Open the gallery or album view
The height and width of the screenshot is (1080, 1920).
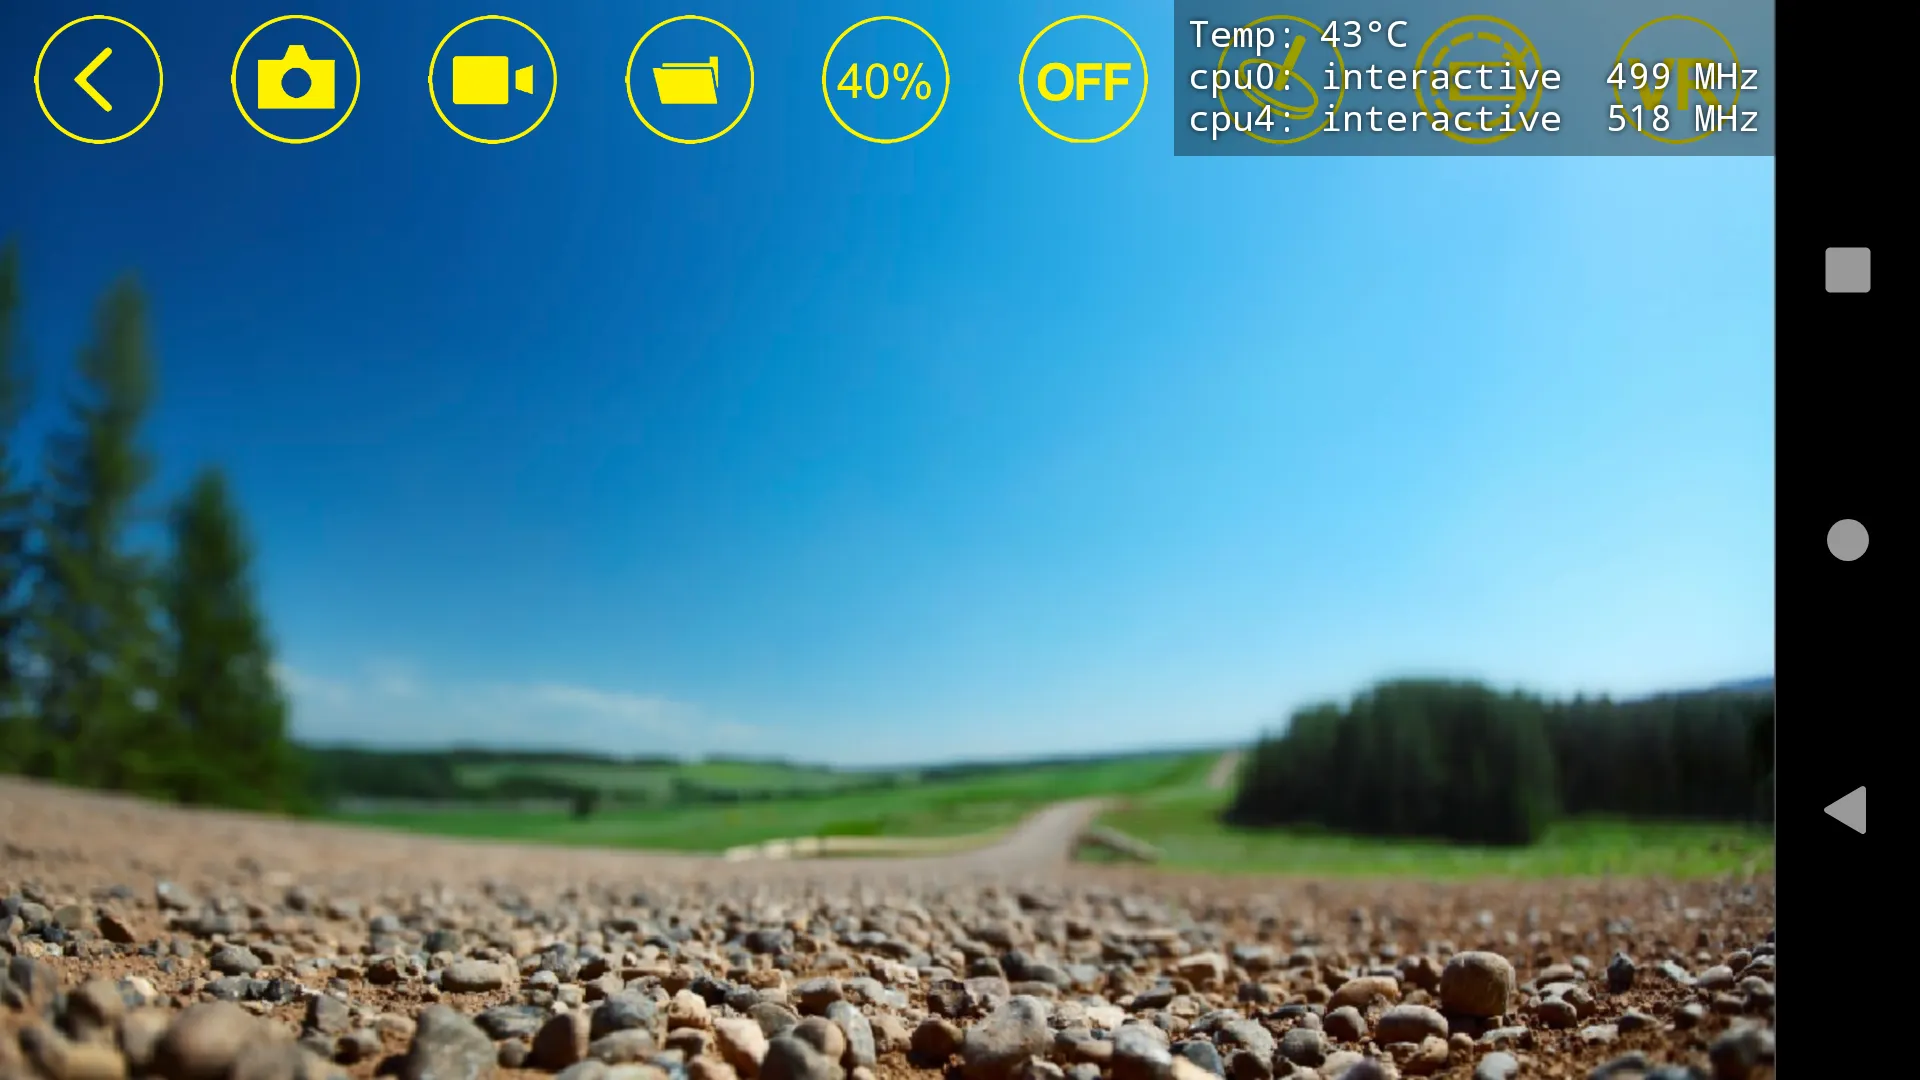click(690, 80)
